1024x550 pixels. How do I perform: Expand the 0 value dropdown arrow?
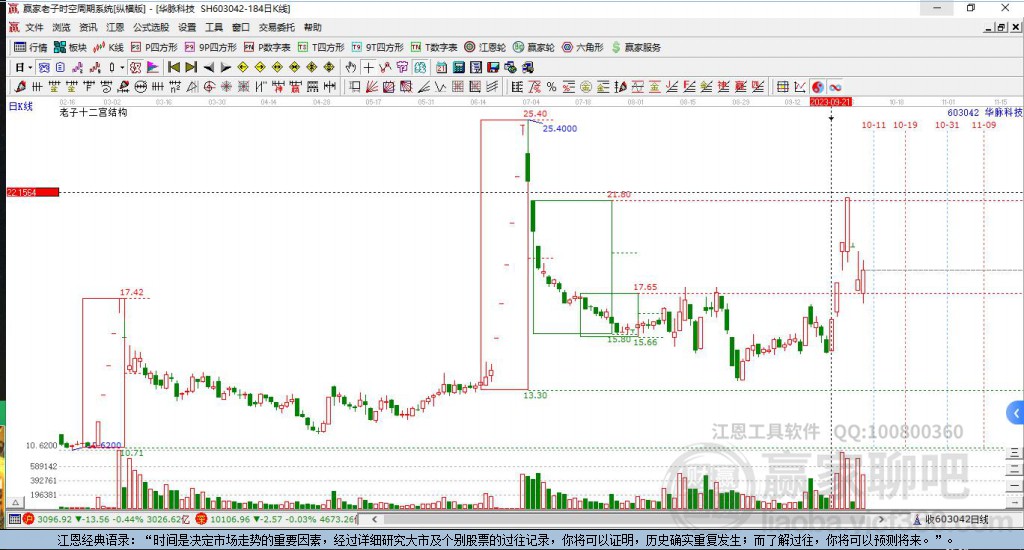click(x=121, y=67)
